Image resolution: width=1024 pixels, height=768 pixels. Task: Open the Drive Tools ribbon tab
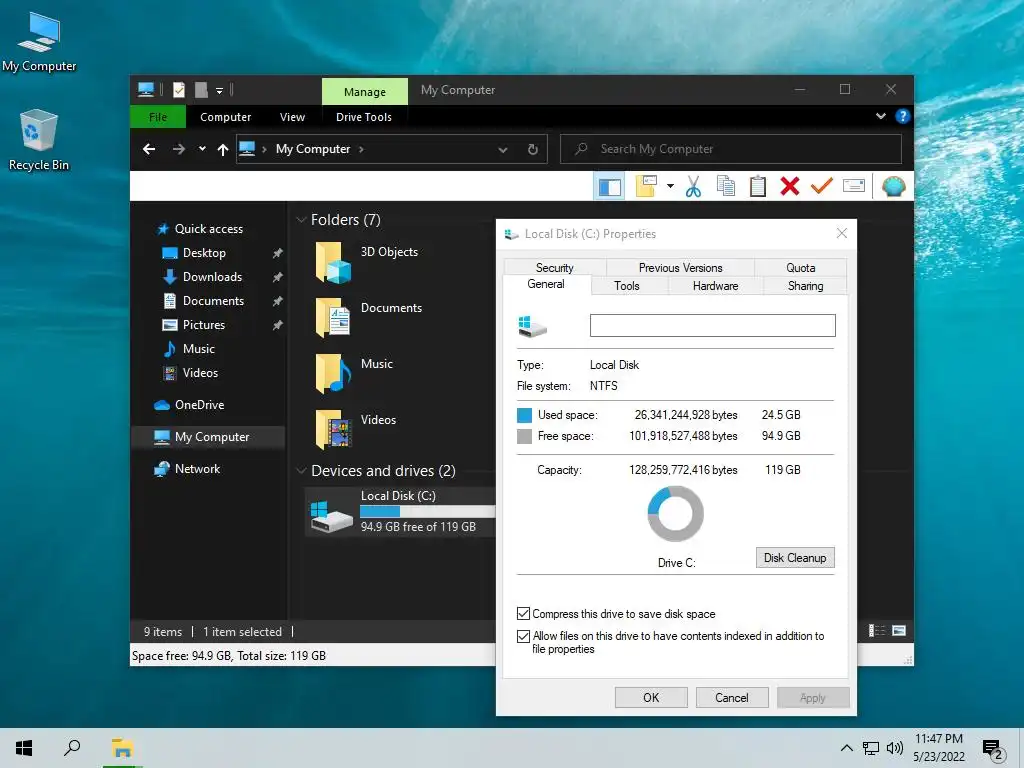[x=364, y=117]
